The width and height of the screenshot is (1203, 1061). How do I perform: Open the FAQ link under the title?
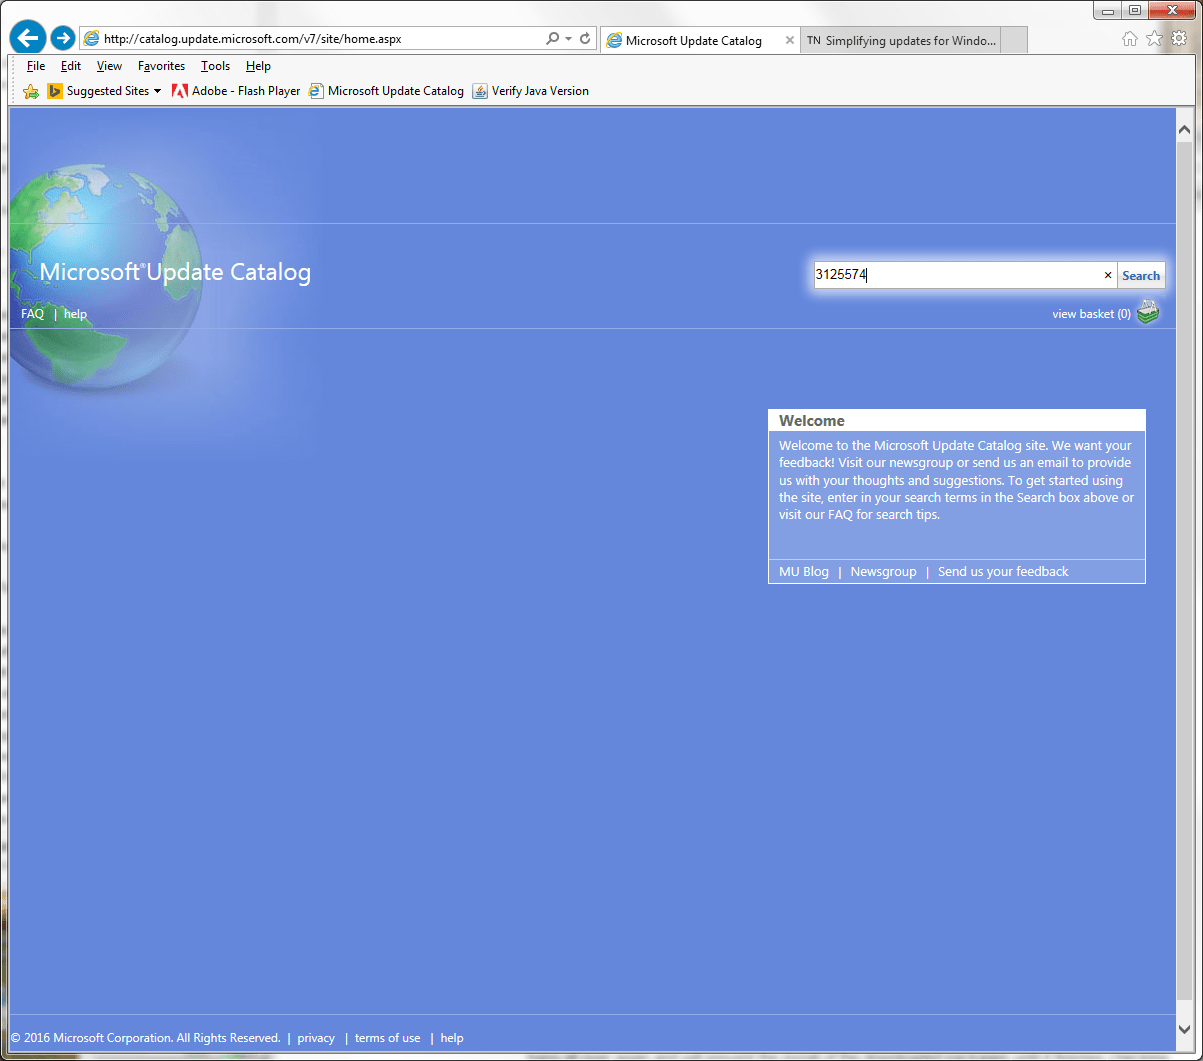click(x=33, y=314)
